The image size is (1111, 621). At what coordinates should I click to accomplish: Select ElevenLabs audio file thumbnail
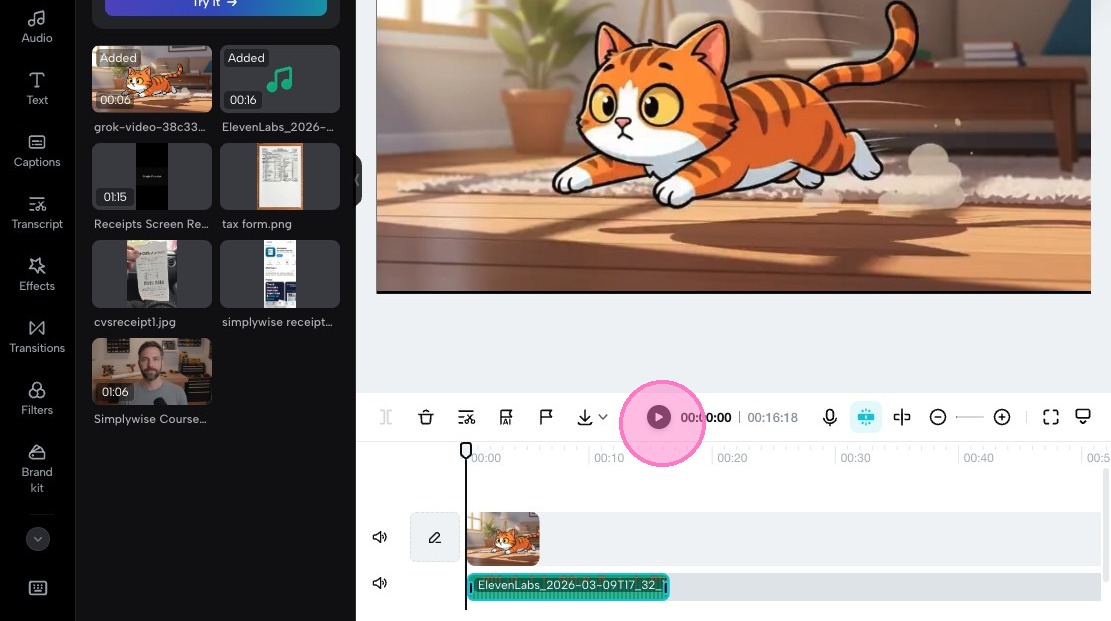(280, 79)
